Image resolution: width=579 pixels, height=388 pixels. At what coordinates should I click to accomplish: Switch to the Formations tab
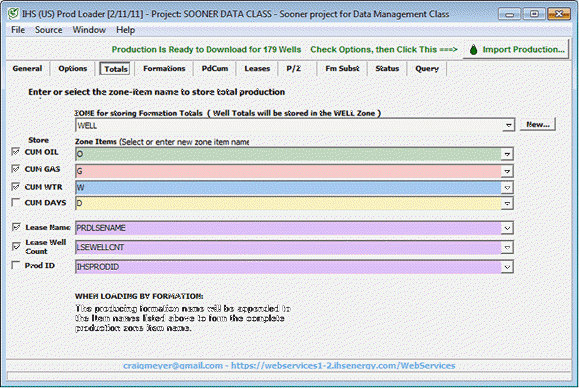click(164, 69)
